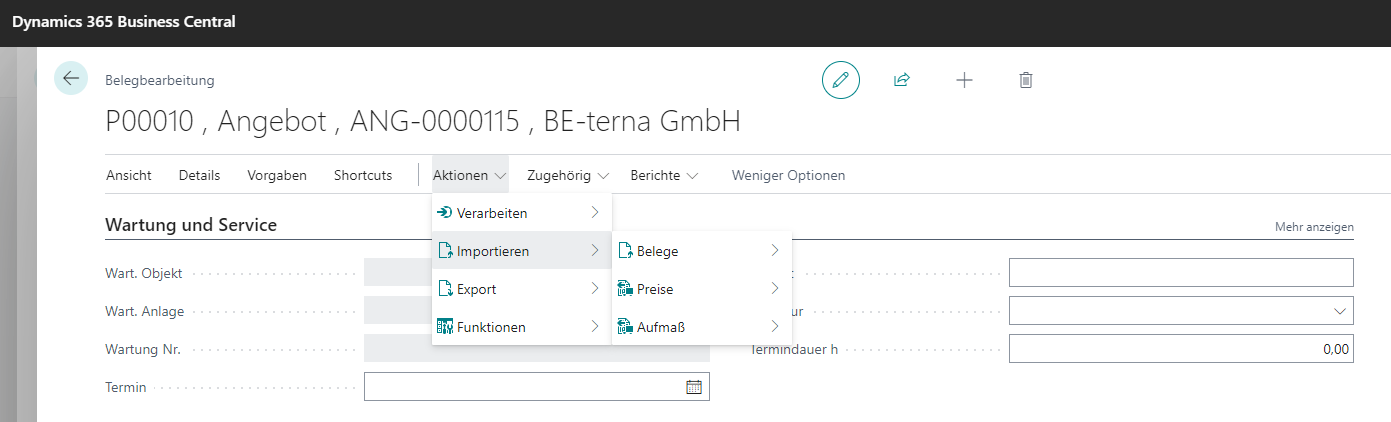Open the calendar picker in Termin field
Viewport: 1391px width, 422px height.
[693, 387]
